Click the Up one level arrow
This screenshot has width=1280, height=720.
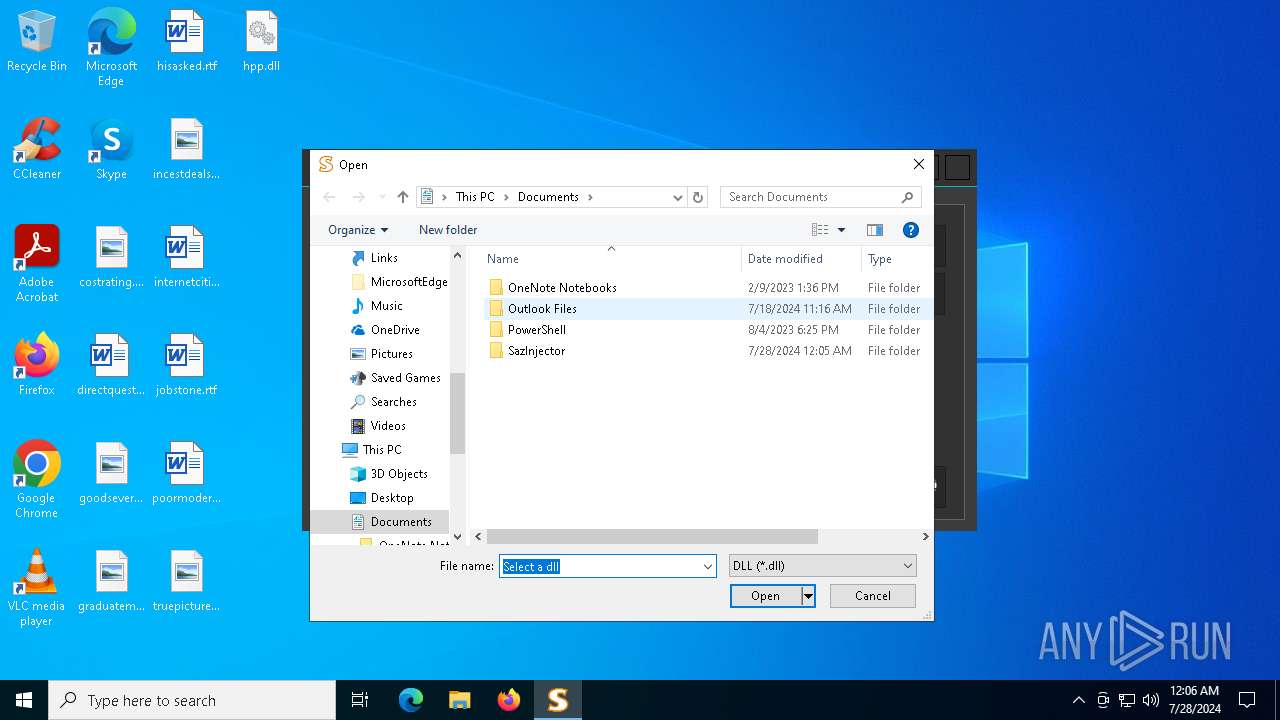click(x=402, y=197)
